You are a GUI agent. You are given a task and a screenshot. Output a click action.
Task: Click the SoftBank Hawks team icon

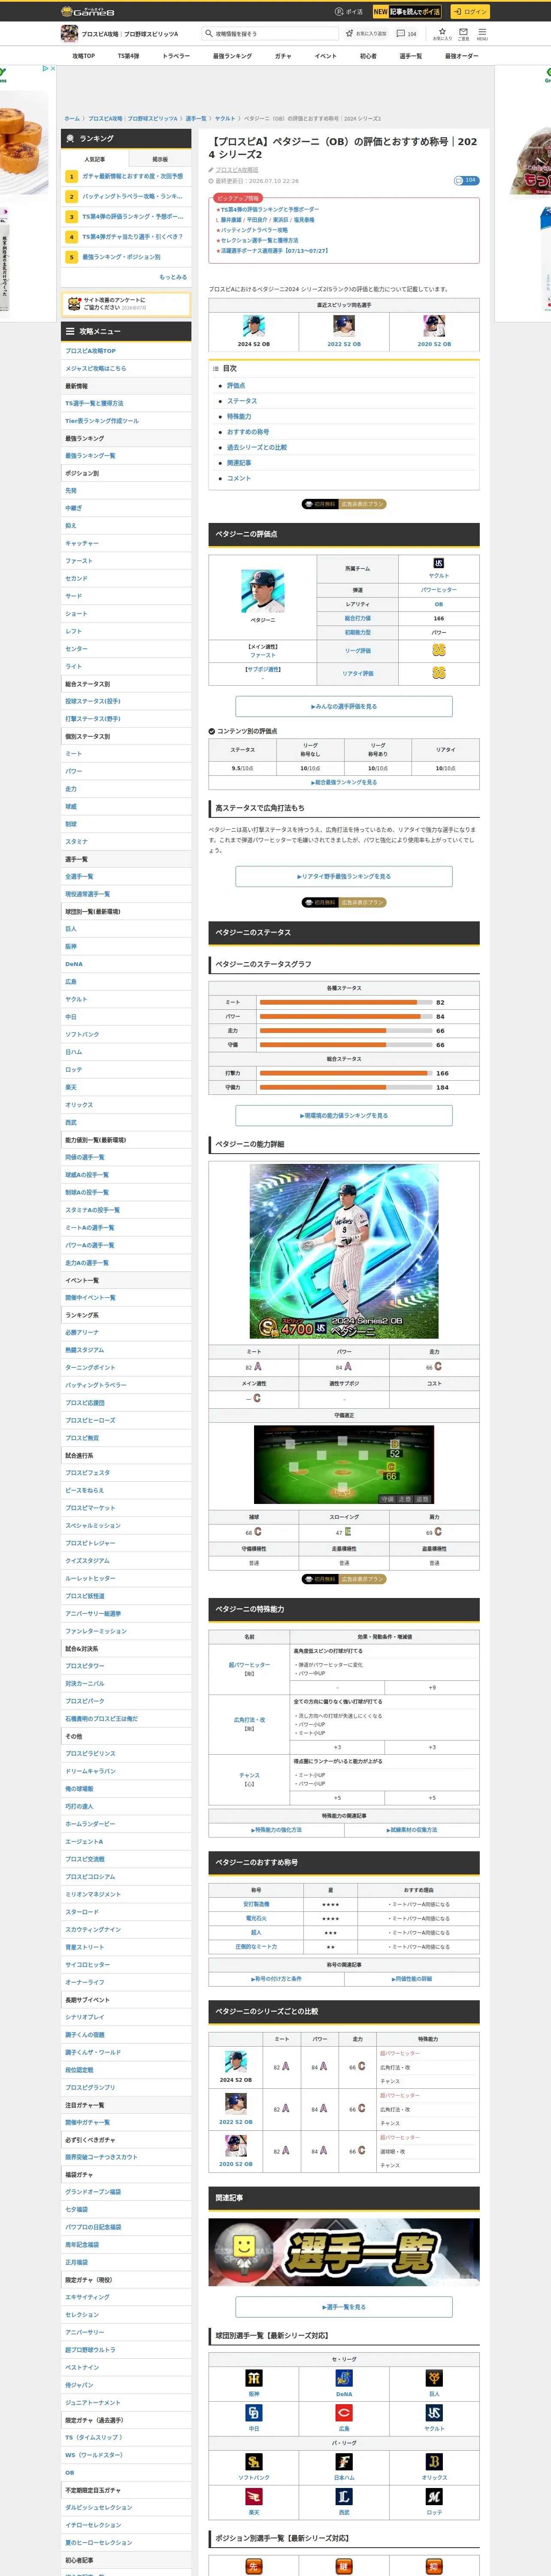(253, 2462)
